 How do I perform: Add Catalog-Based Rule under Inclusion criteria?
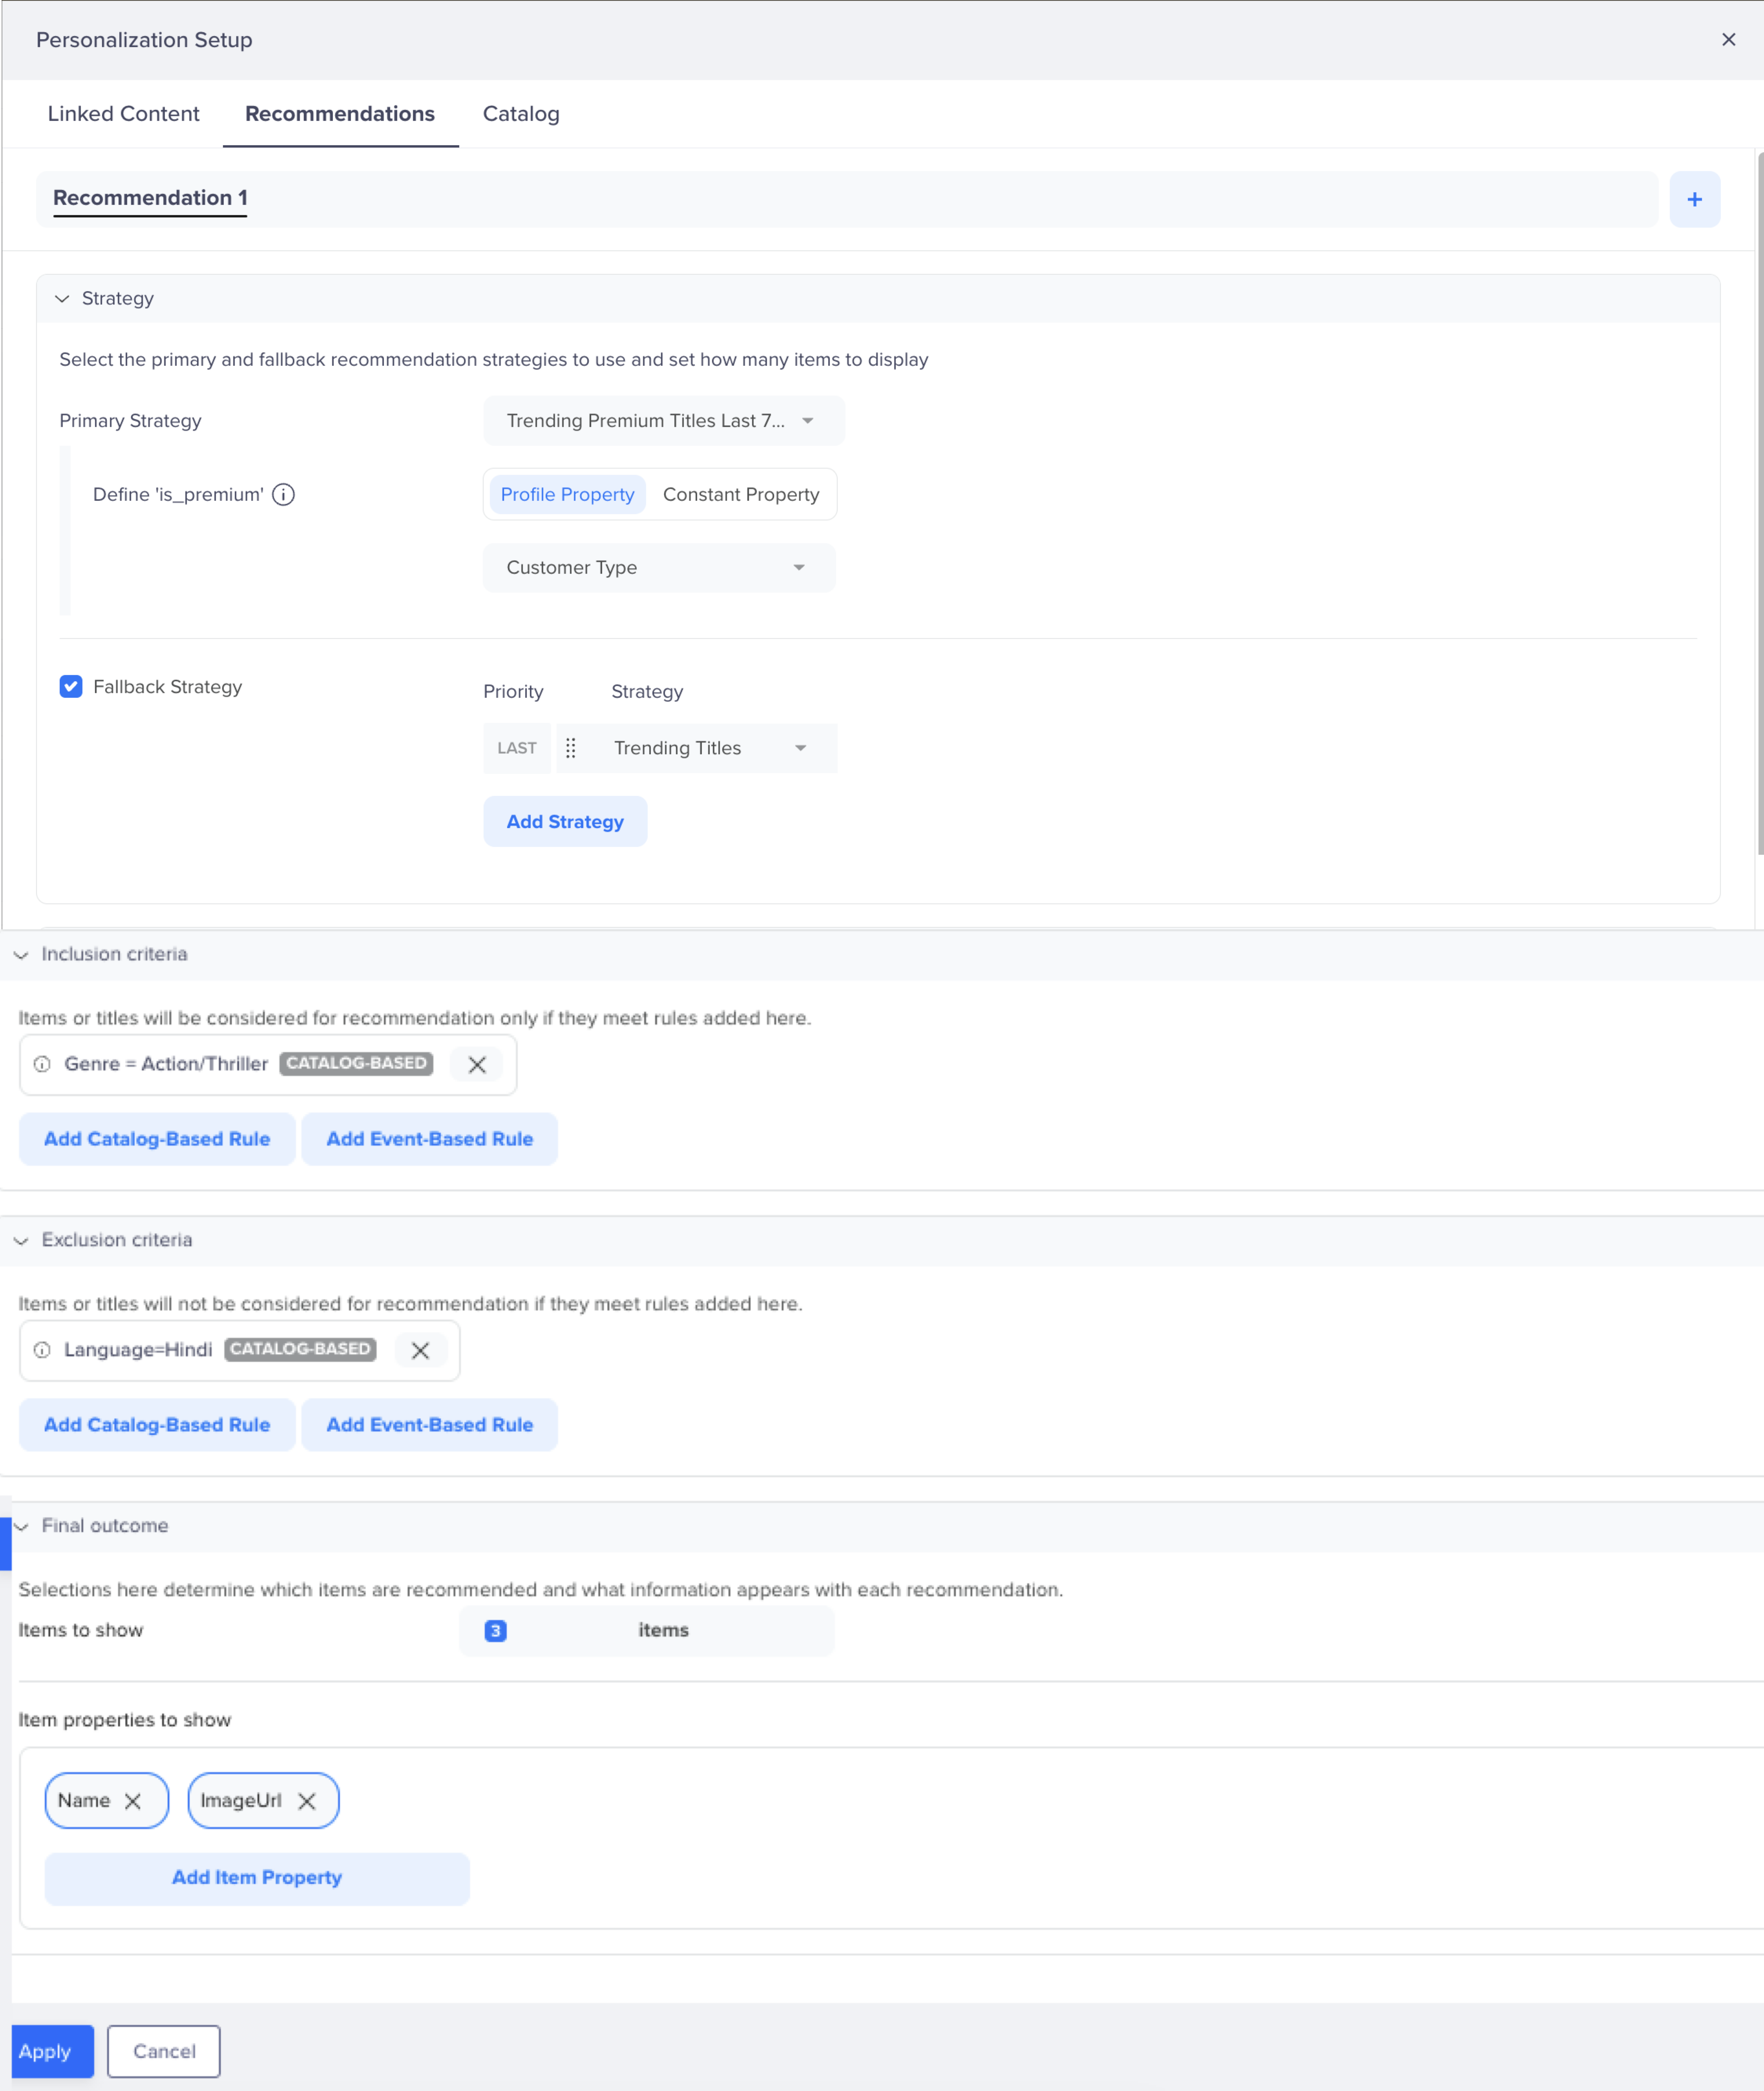coord(157,1139)
